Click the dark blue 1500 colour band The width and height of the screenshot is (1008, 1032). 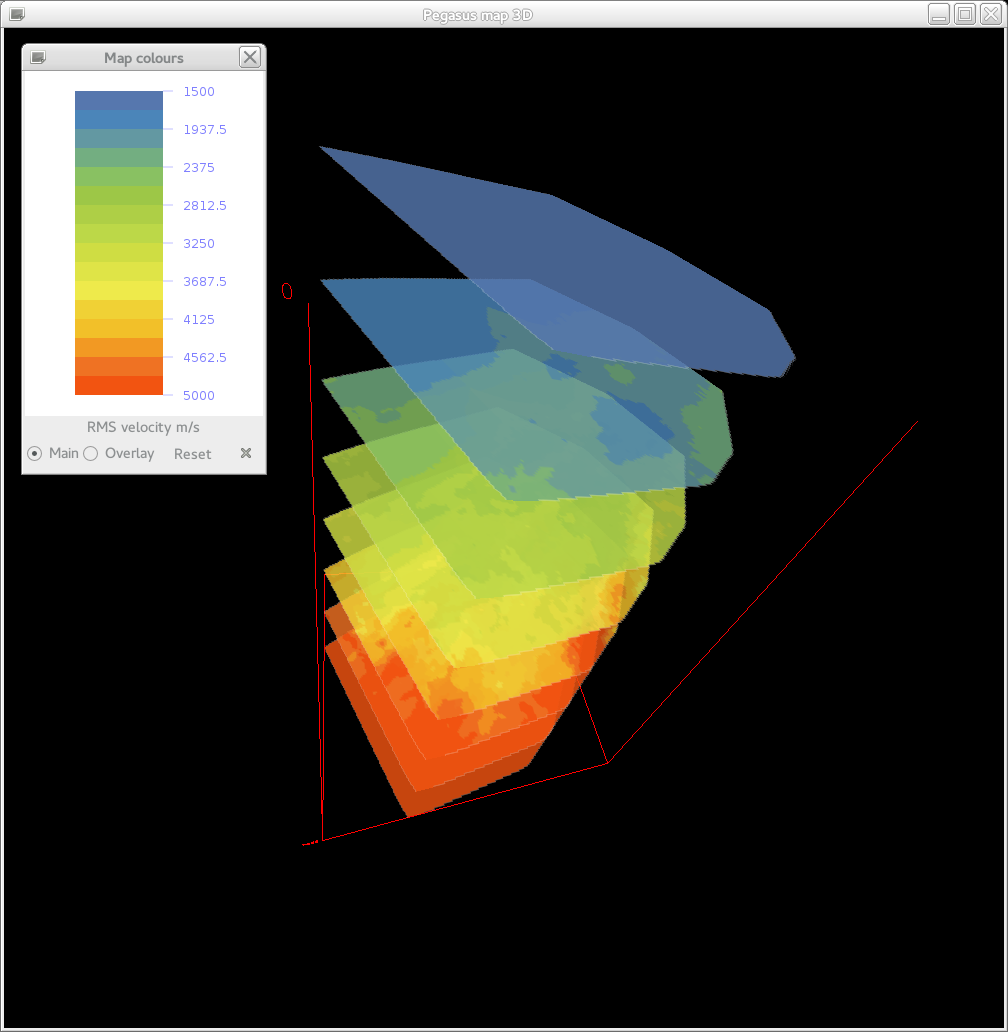118,100
